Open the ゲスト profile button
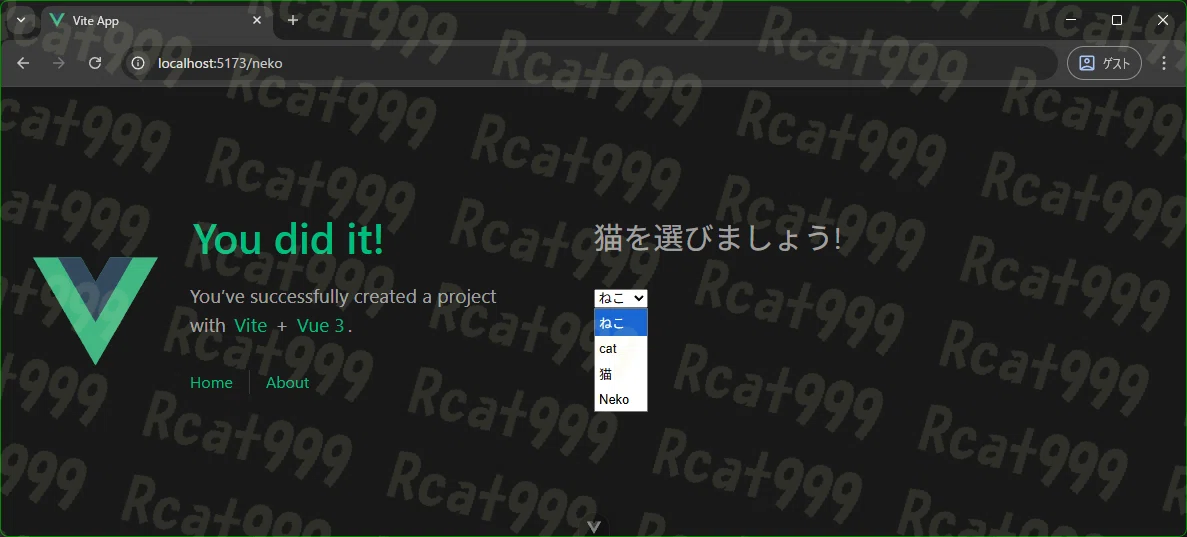The width and height of the screenshot is (1187, 537). [1104, 63]
